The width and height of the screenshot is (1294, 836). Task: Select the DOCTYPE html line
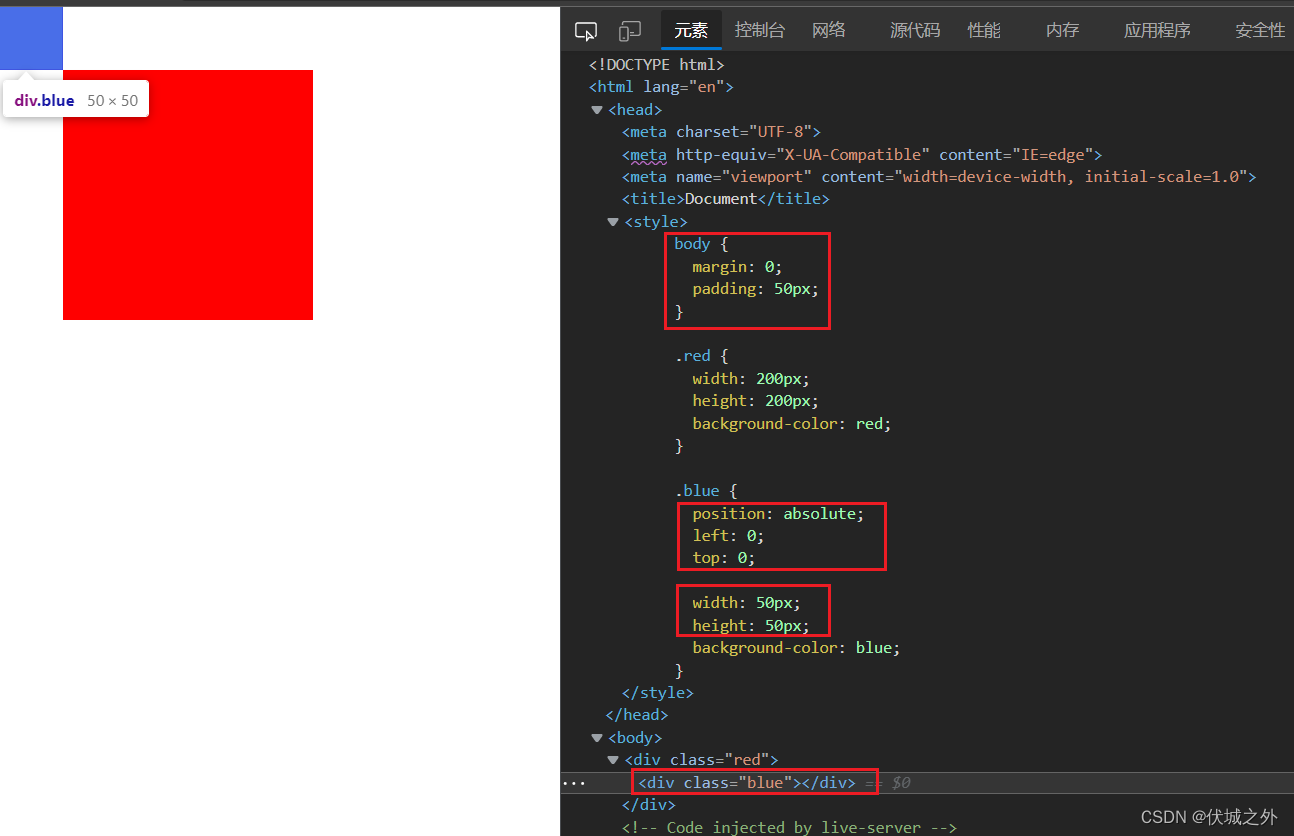click(x=656, y=65)
